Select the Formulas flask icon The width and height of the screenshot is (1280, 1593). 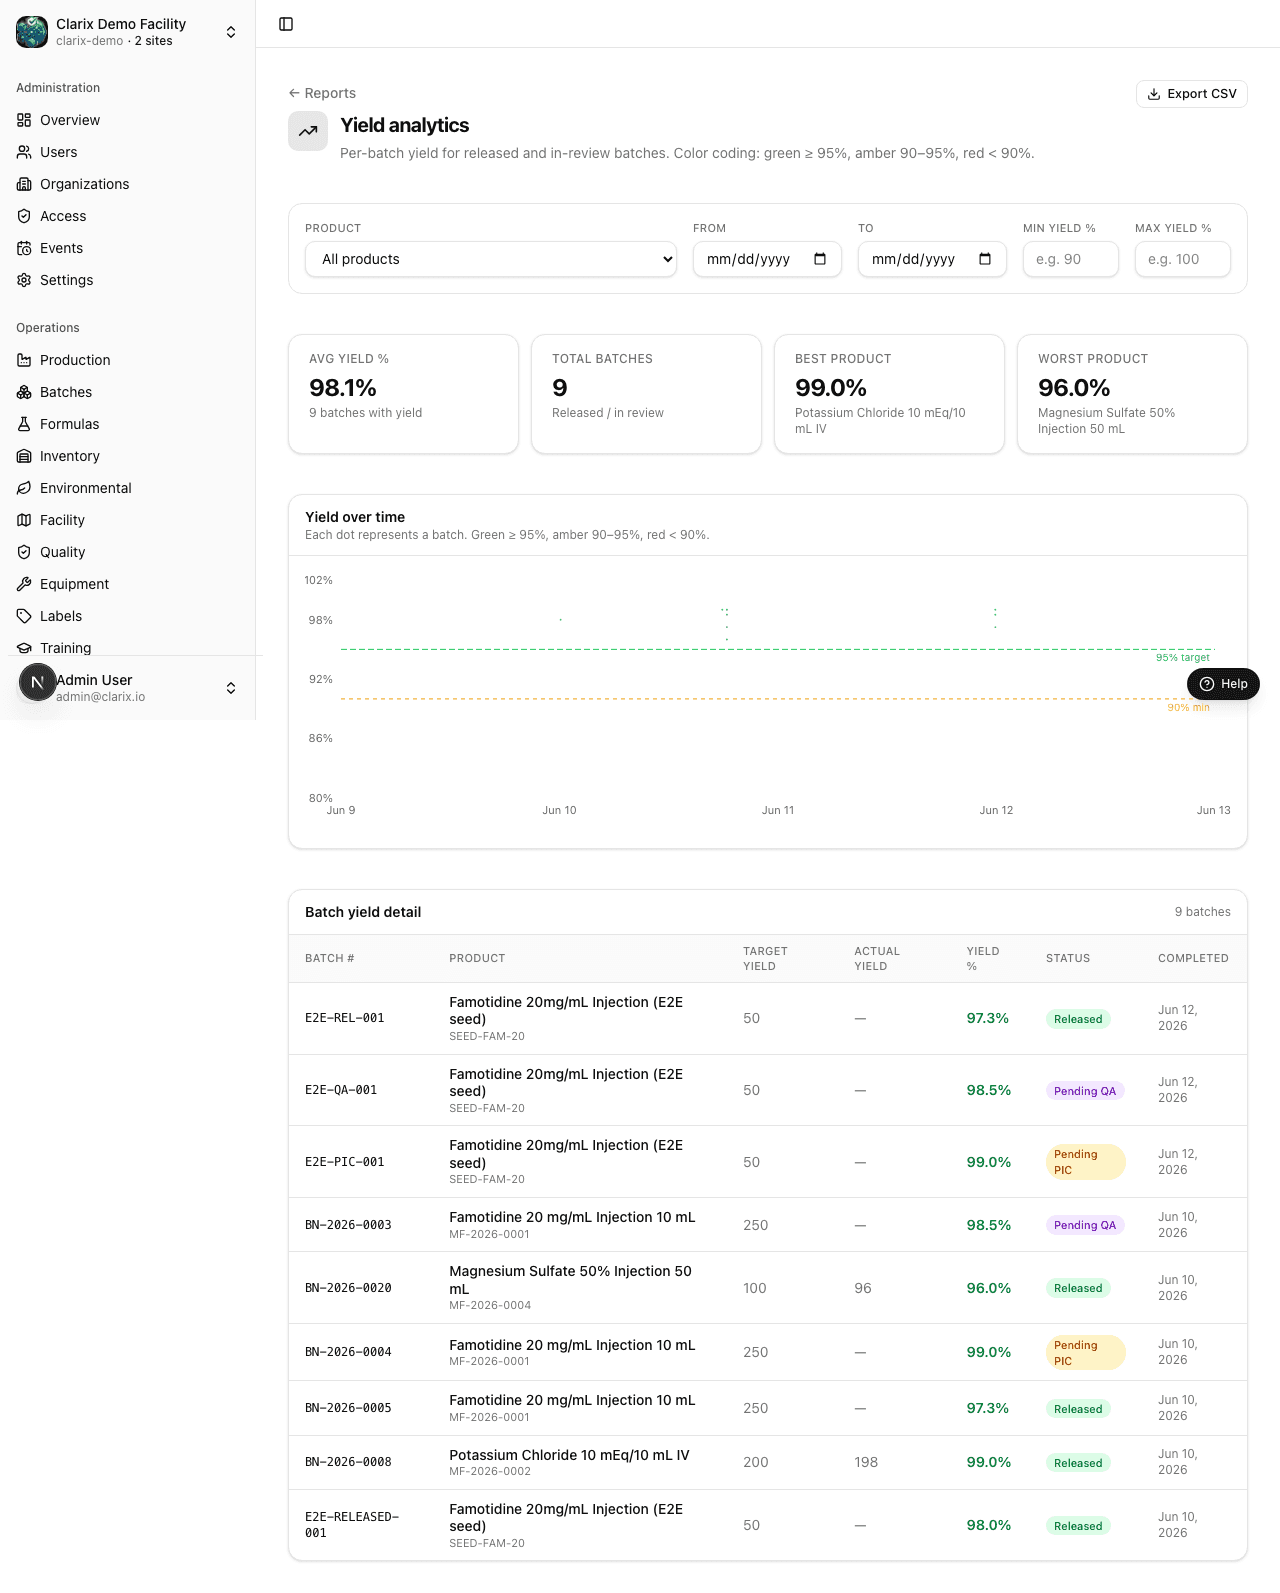coord(24,424)
